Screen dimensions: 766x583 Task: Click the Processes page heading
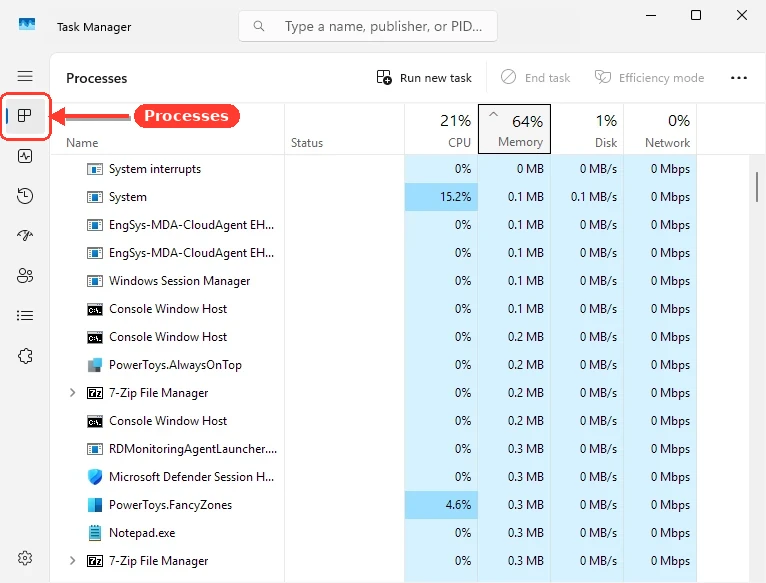click(97, 78)
